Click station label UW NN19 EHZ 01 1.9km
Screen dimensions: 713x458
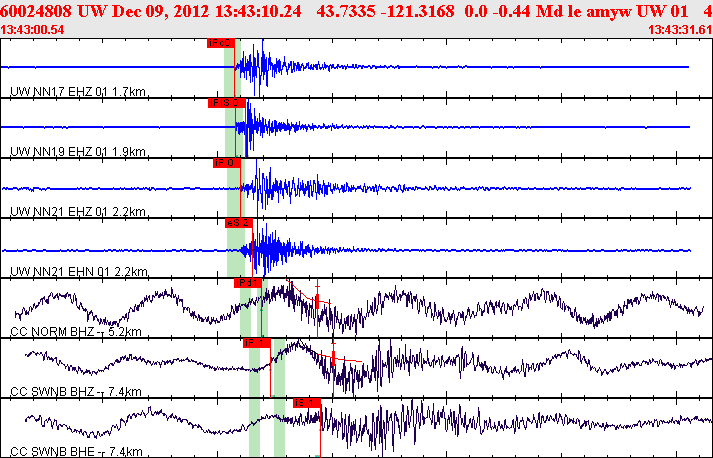[x=78, y=152]
